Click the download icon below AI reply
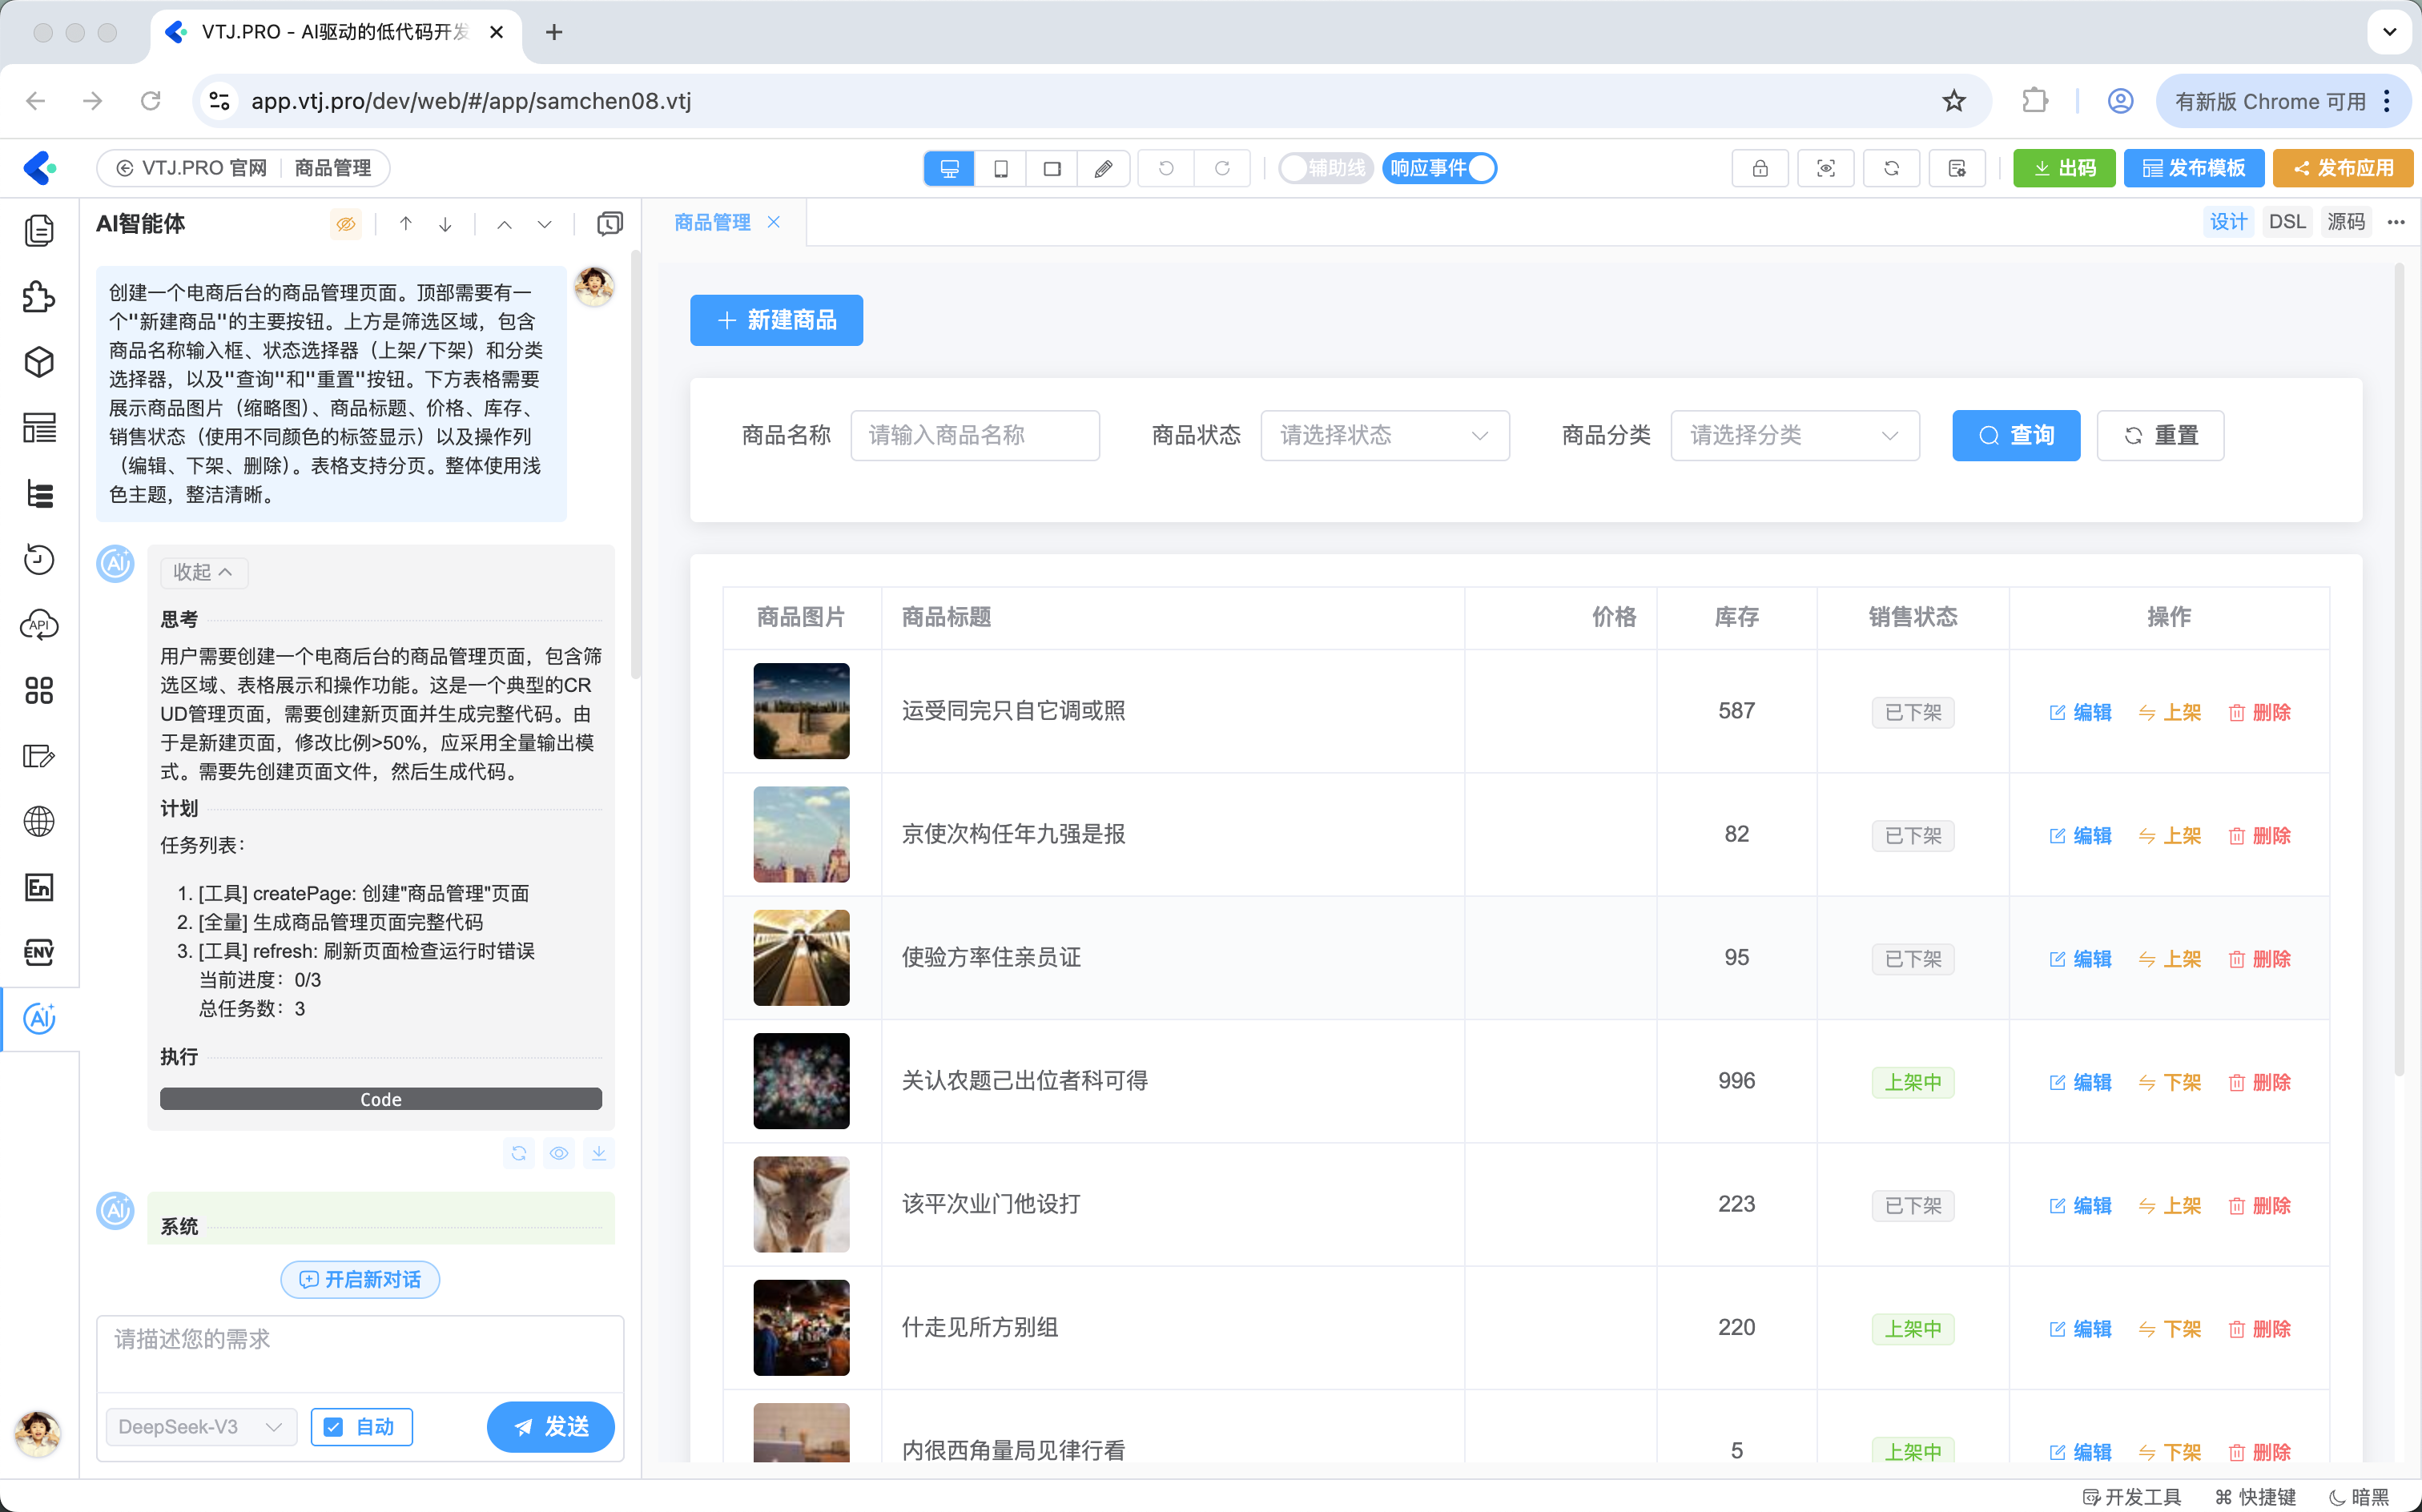 click(x=598, y=1153)
